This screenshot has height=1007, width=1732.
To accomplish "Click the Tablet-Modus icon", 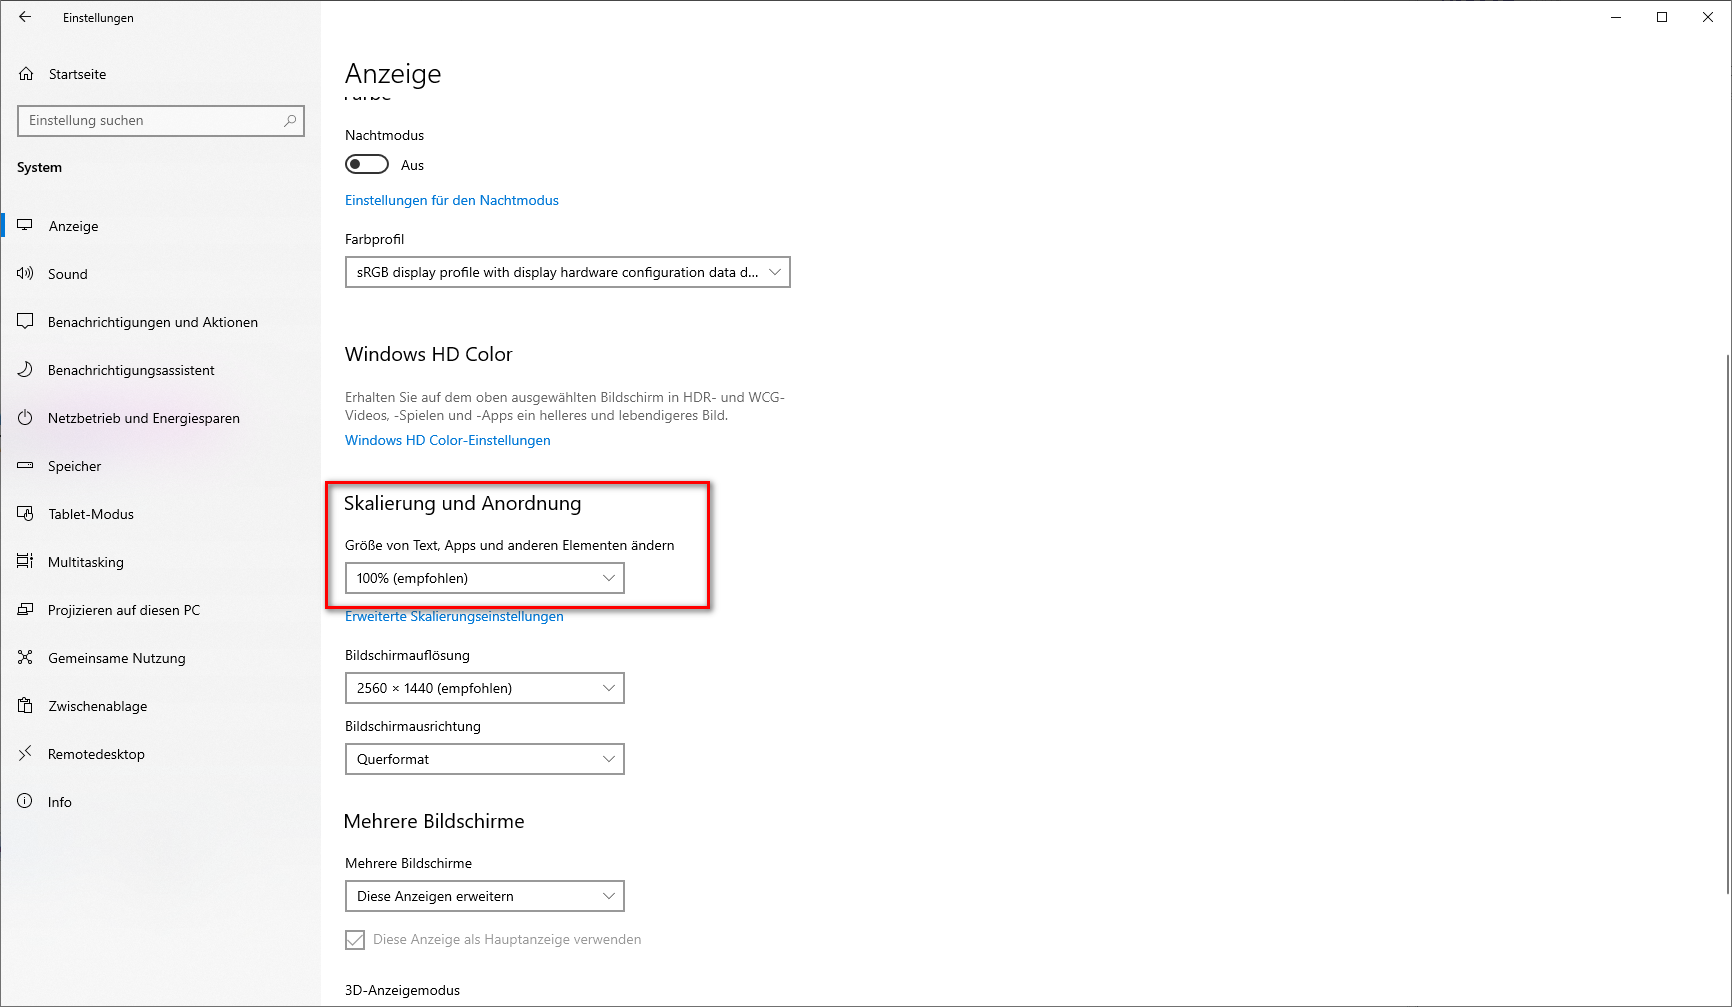I will (25, 513).
